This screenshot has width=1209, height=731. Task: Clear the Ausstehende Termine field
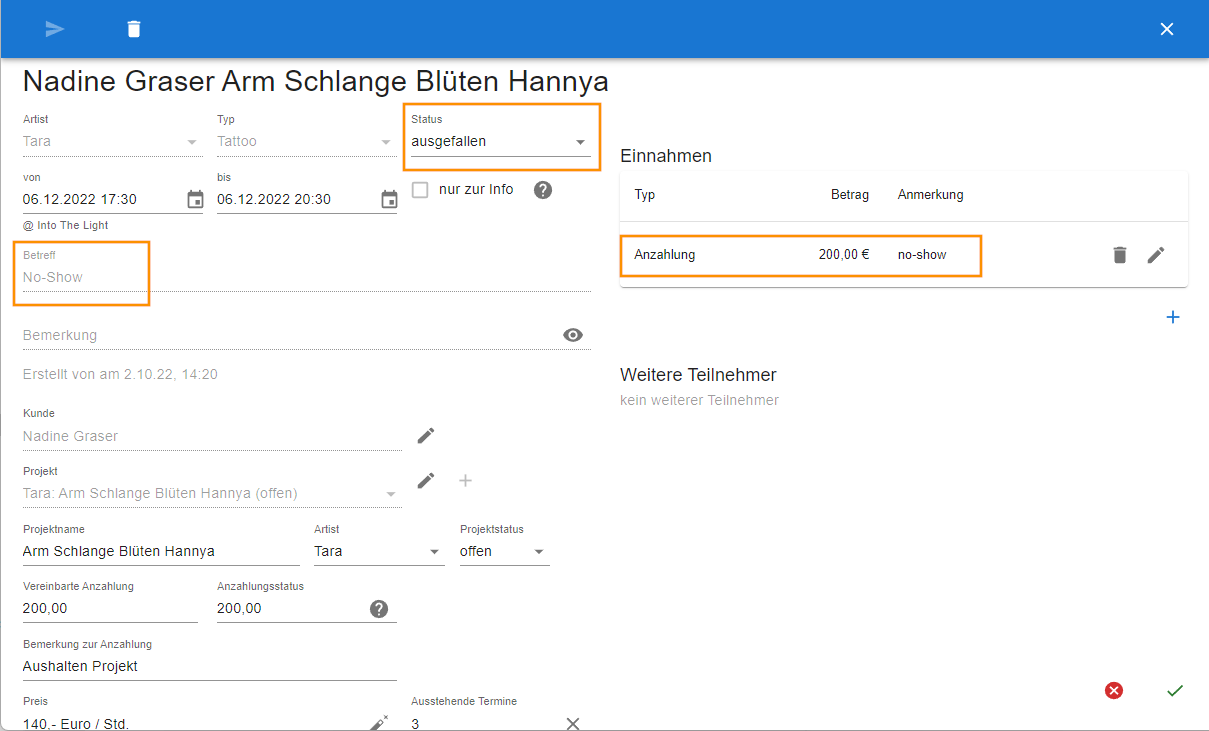[x=573, y=724]
